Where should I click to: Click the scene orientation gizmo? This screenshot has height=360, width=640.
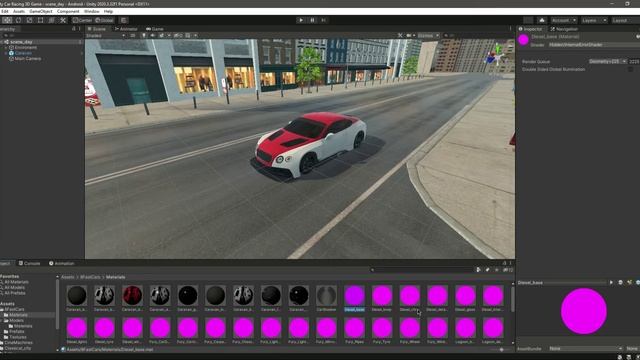pyautogui.click(x=496, y=56)
